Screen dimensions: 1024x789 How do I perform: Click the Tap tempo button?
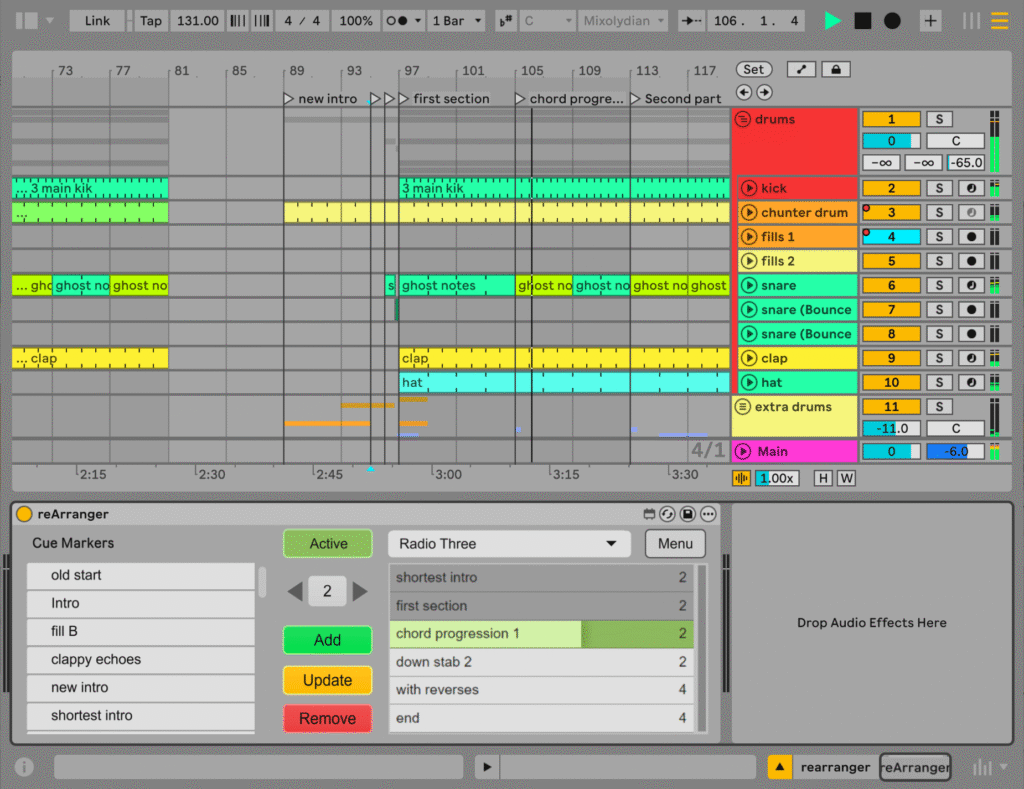pyautogui.click(x=150, y=21)
